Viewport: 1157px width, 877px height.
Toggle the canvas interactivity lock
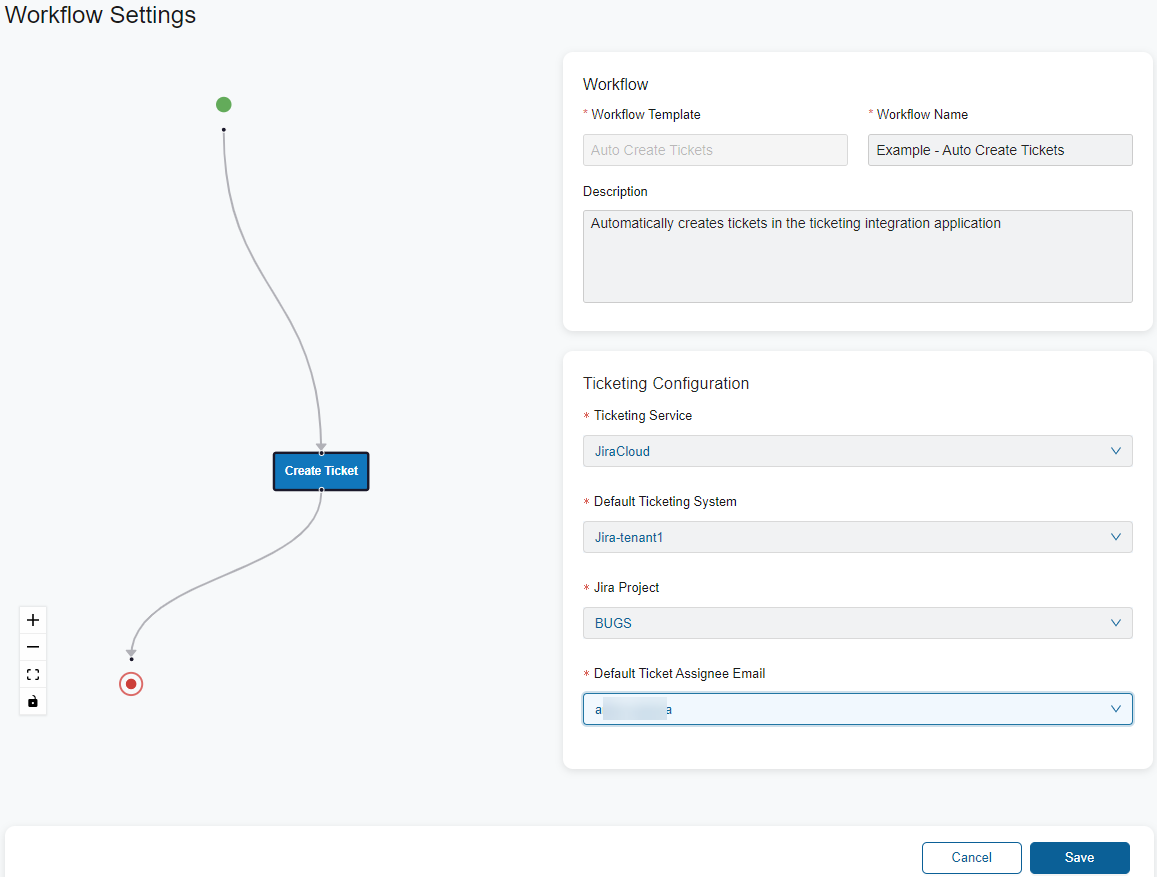[x=33, y=702]
